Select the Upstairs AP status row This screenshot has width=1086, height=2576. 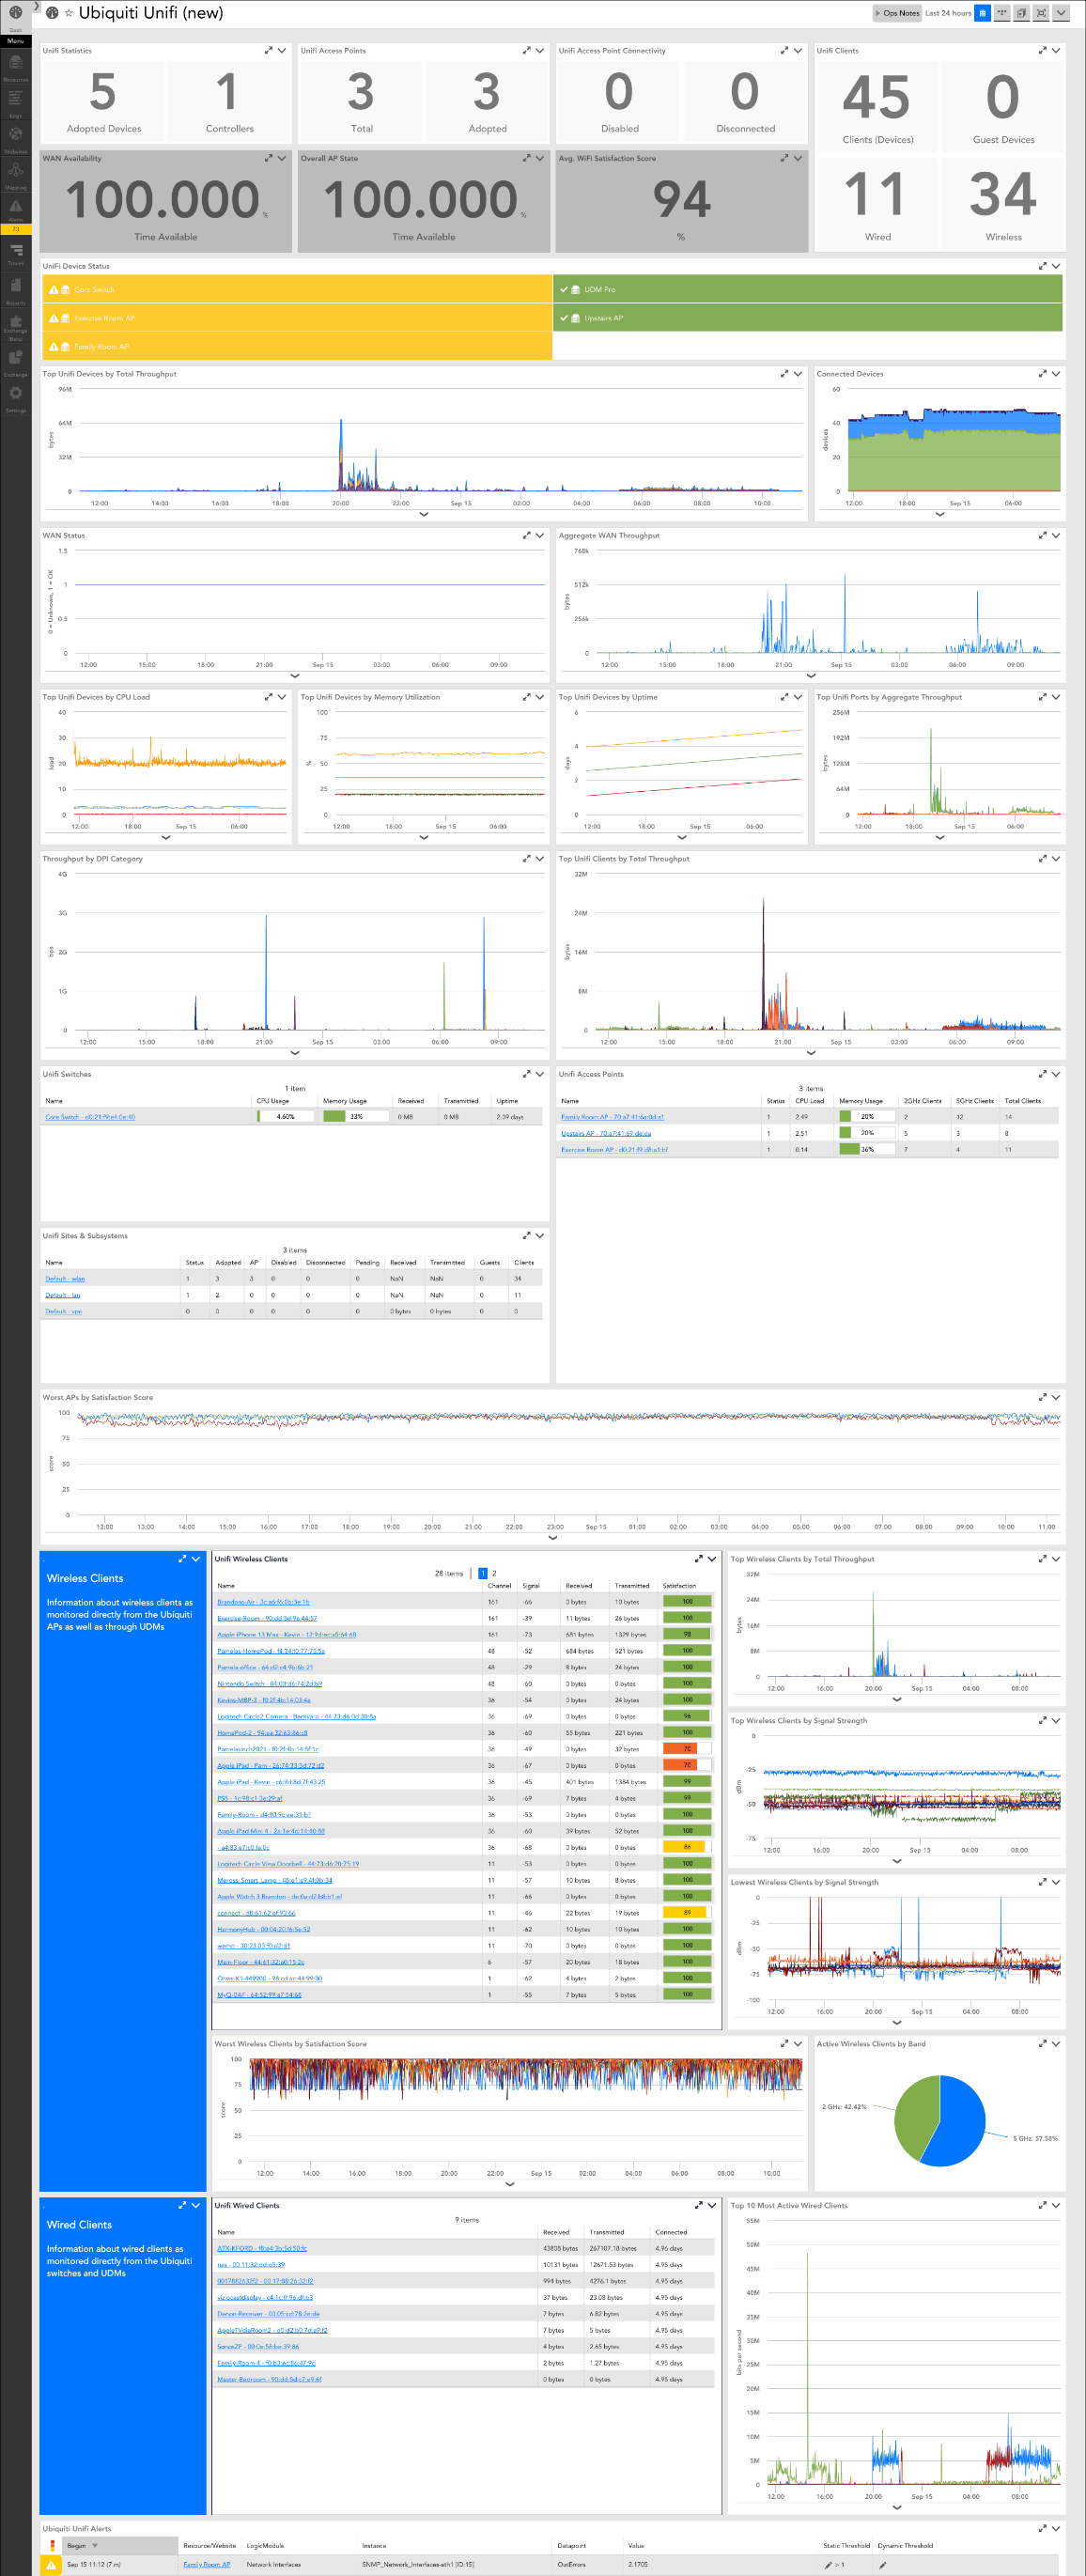click(807, 318)
